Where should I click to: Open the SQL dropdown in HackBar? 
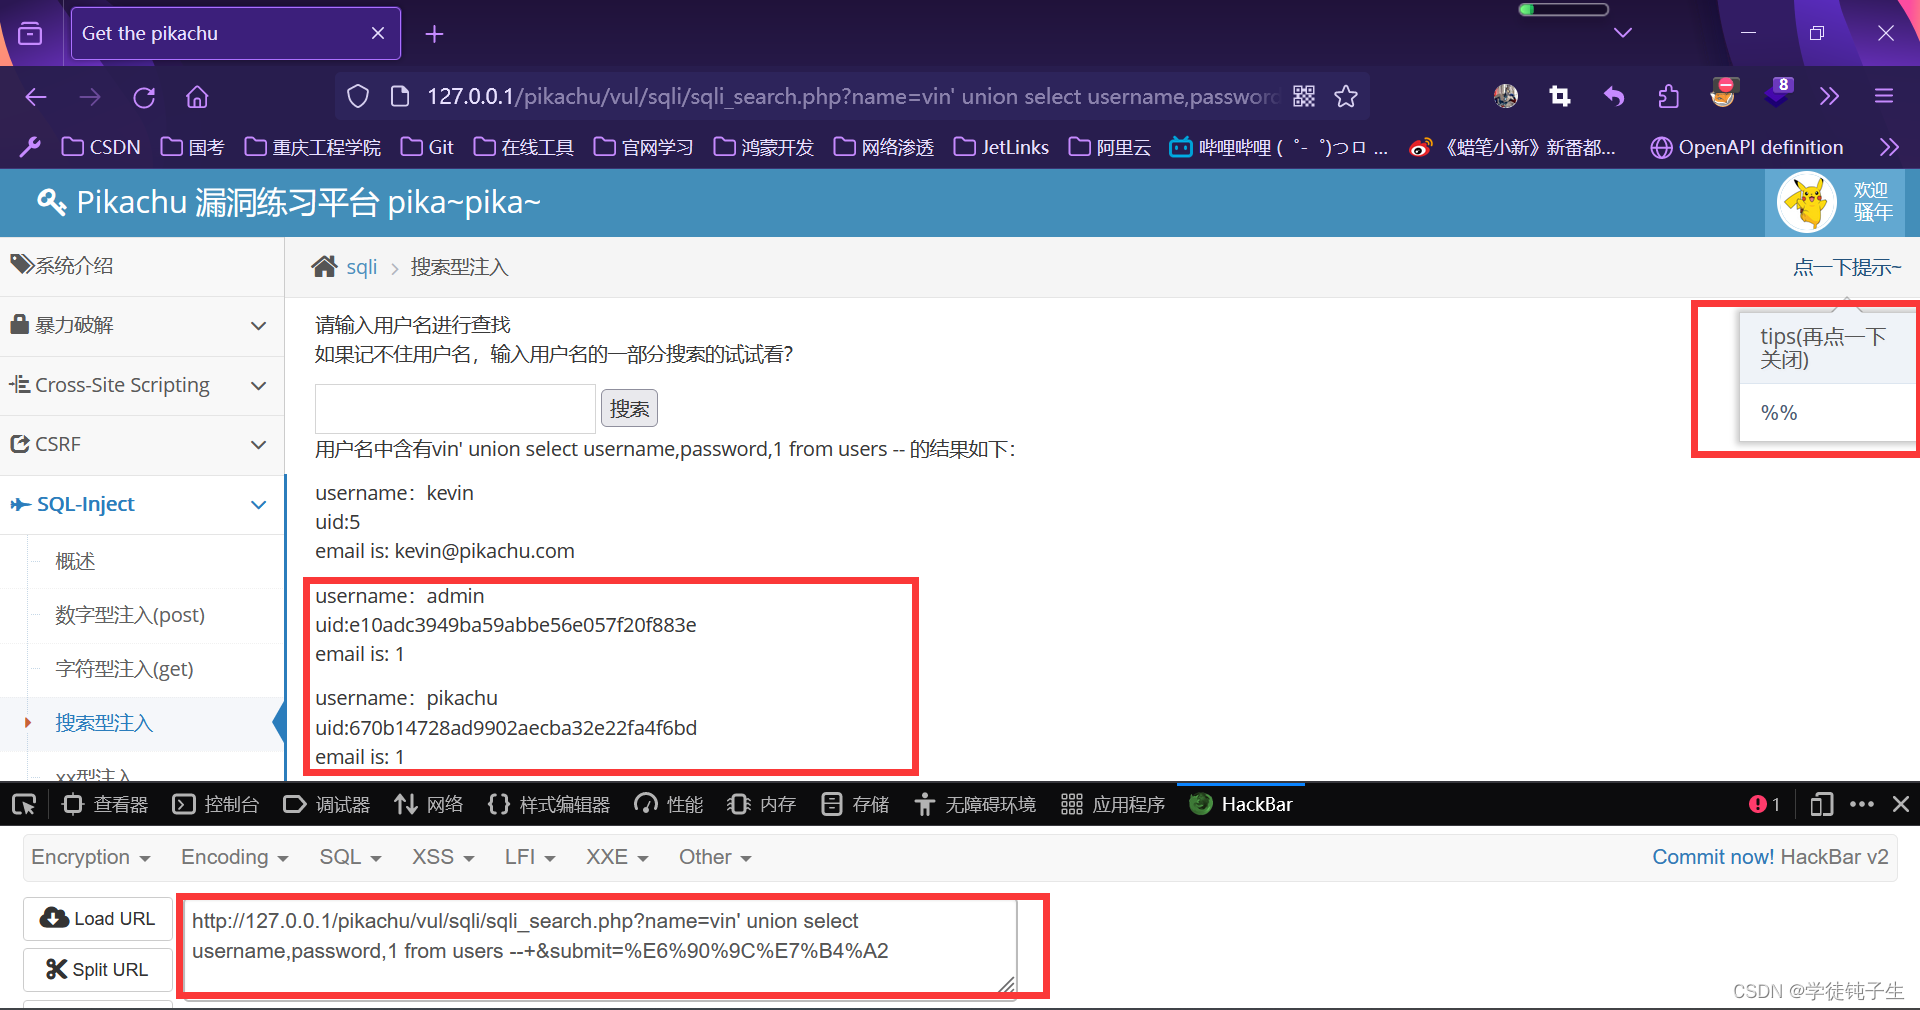350,857
